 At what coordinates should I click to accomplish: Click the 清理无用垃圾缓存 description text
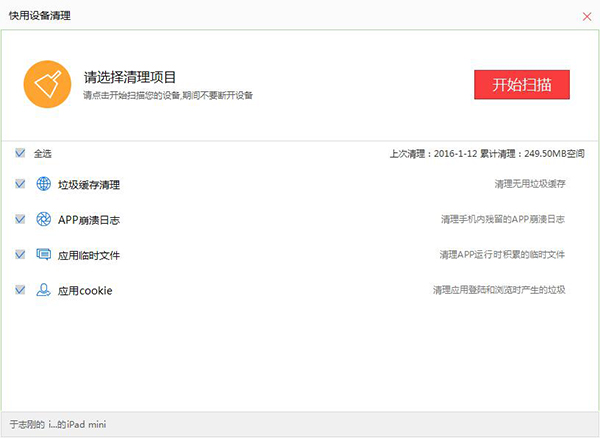pos(530,185)
